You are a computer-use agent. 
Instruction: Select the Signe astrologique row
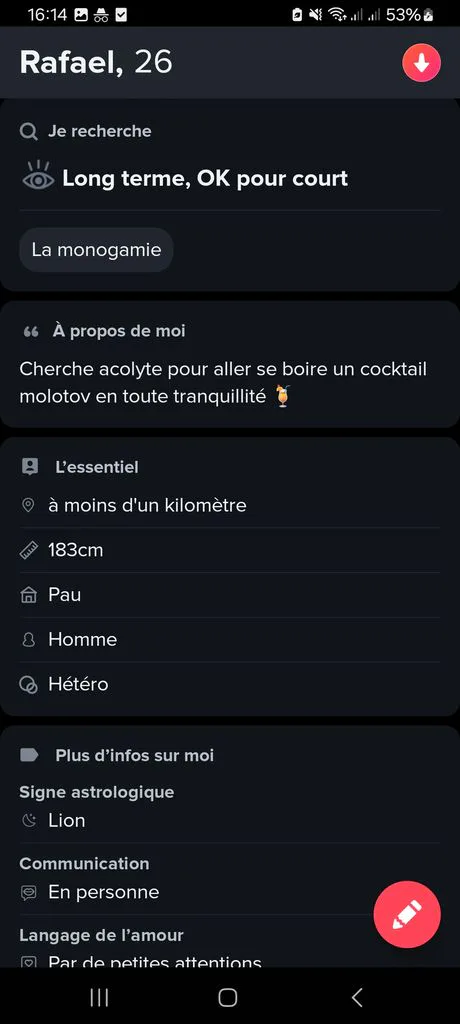(x=230, y=807)
